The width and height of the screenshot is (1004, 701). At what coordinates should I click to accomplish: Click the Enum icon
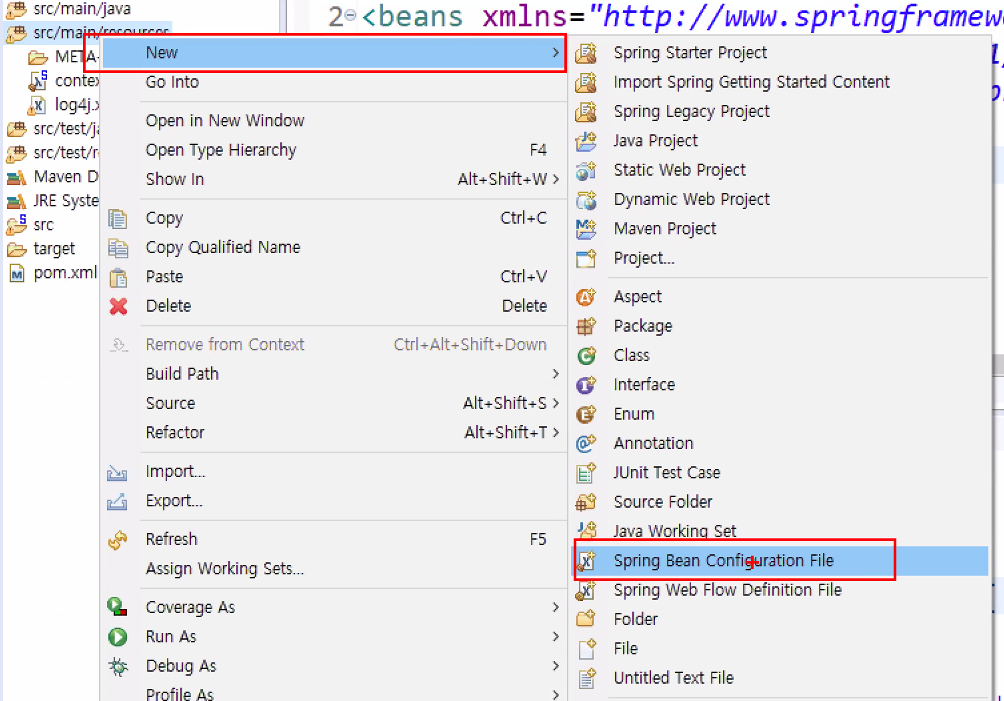click(x=586, y=414)
